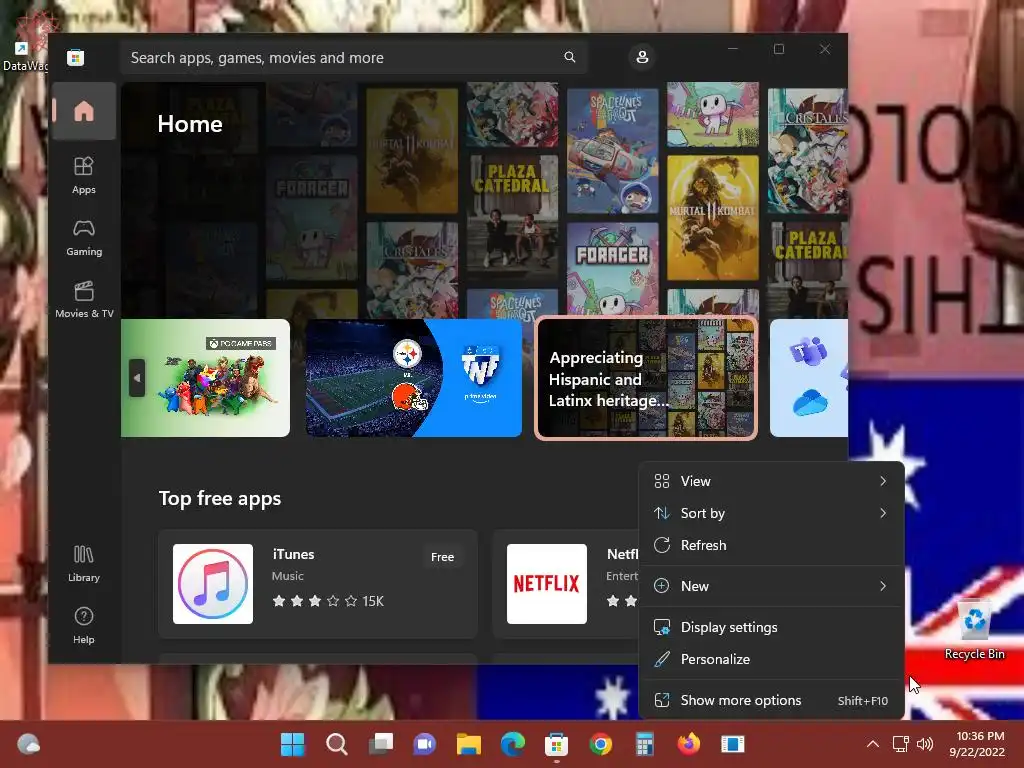The width and height of the screenshot is (1024, 768).
Task: Expand the Sort by chevron arrow
Action: (x=883, y=513)
